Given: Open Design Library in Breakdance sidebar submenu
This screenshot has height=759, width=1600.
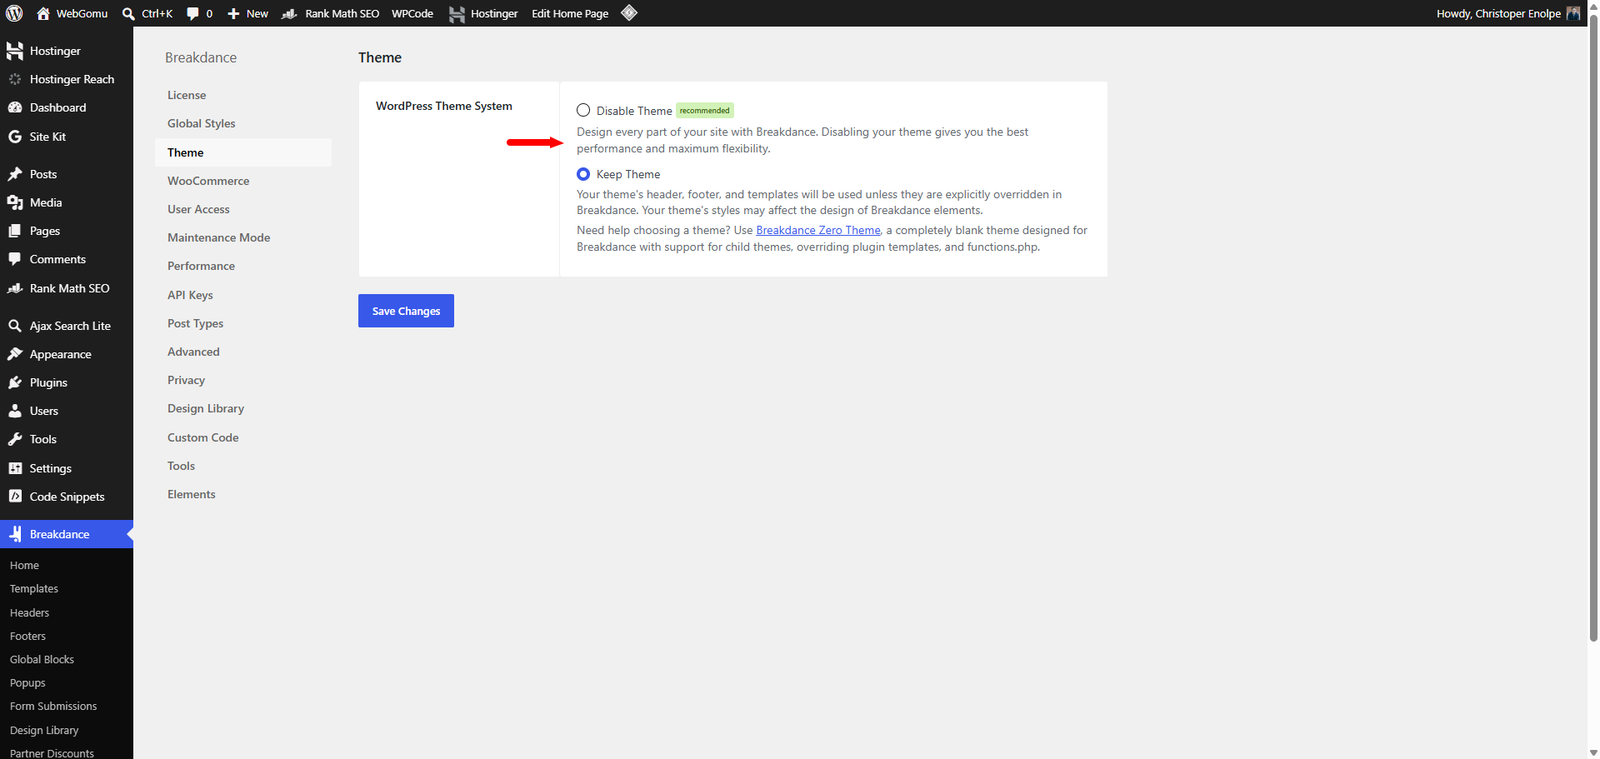Looking at the screenshot, I should 44,730.
